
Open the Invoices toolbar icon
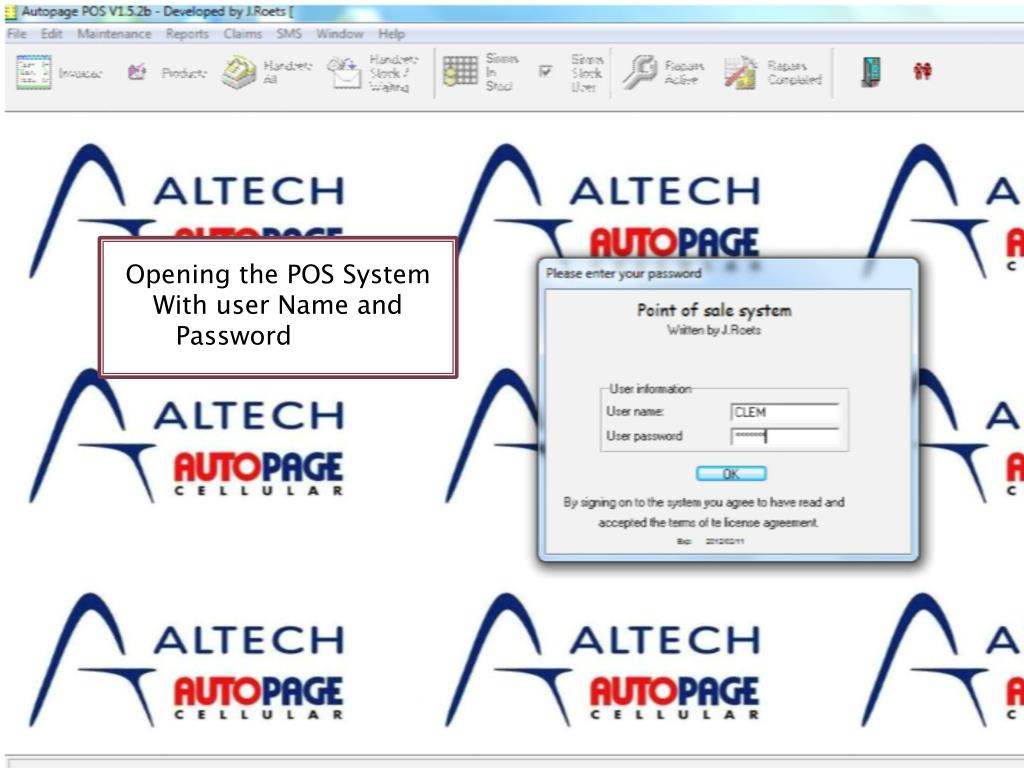[x=33, y=72]
